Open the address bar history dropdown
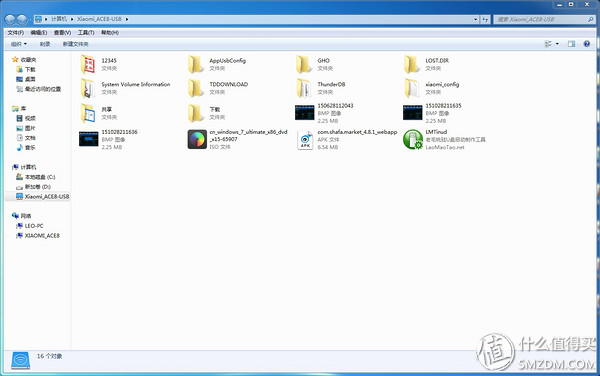The height and width of the screenshot is (376, 600). coord(476,19)
